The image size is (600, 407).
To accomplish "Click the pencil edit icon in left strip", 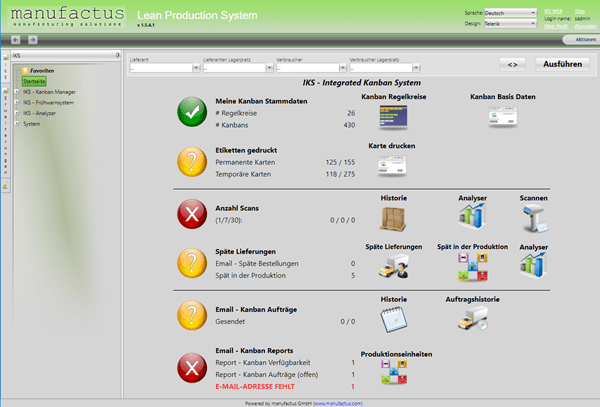I will tap(5, 186).
